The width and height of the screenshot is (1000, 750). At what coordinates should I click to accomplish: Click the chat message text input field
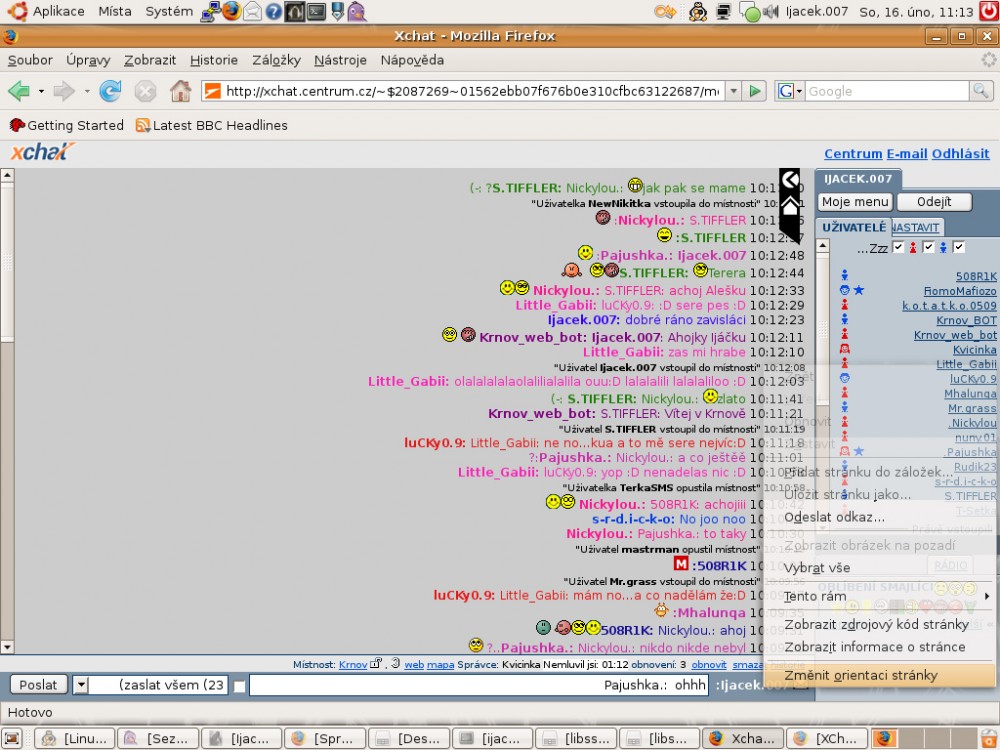pyautogui.click(x=480, y=685)
